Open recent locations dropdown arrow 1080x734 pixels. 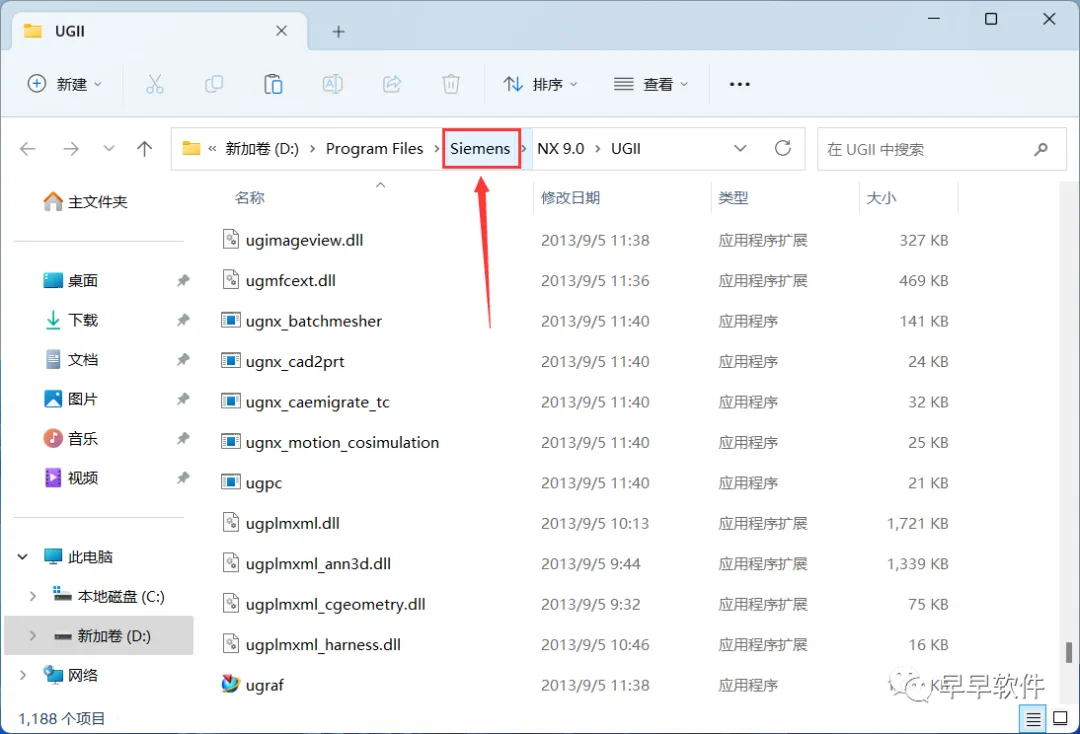(108, 149)
